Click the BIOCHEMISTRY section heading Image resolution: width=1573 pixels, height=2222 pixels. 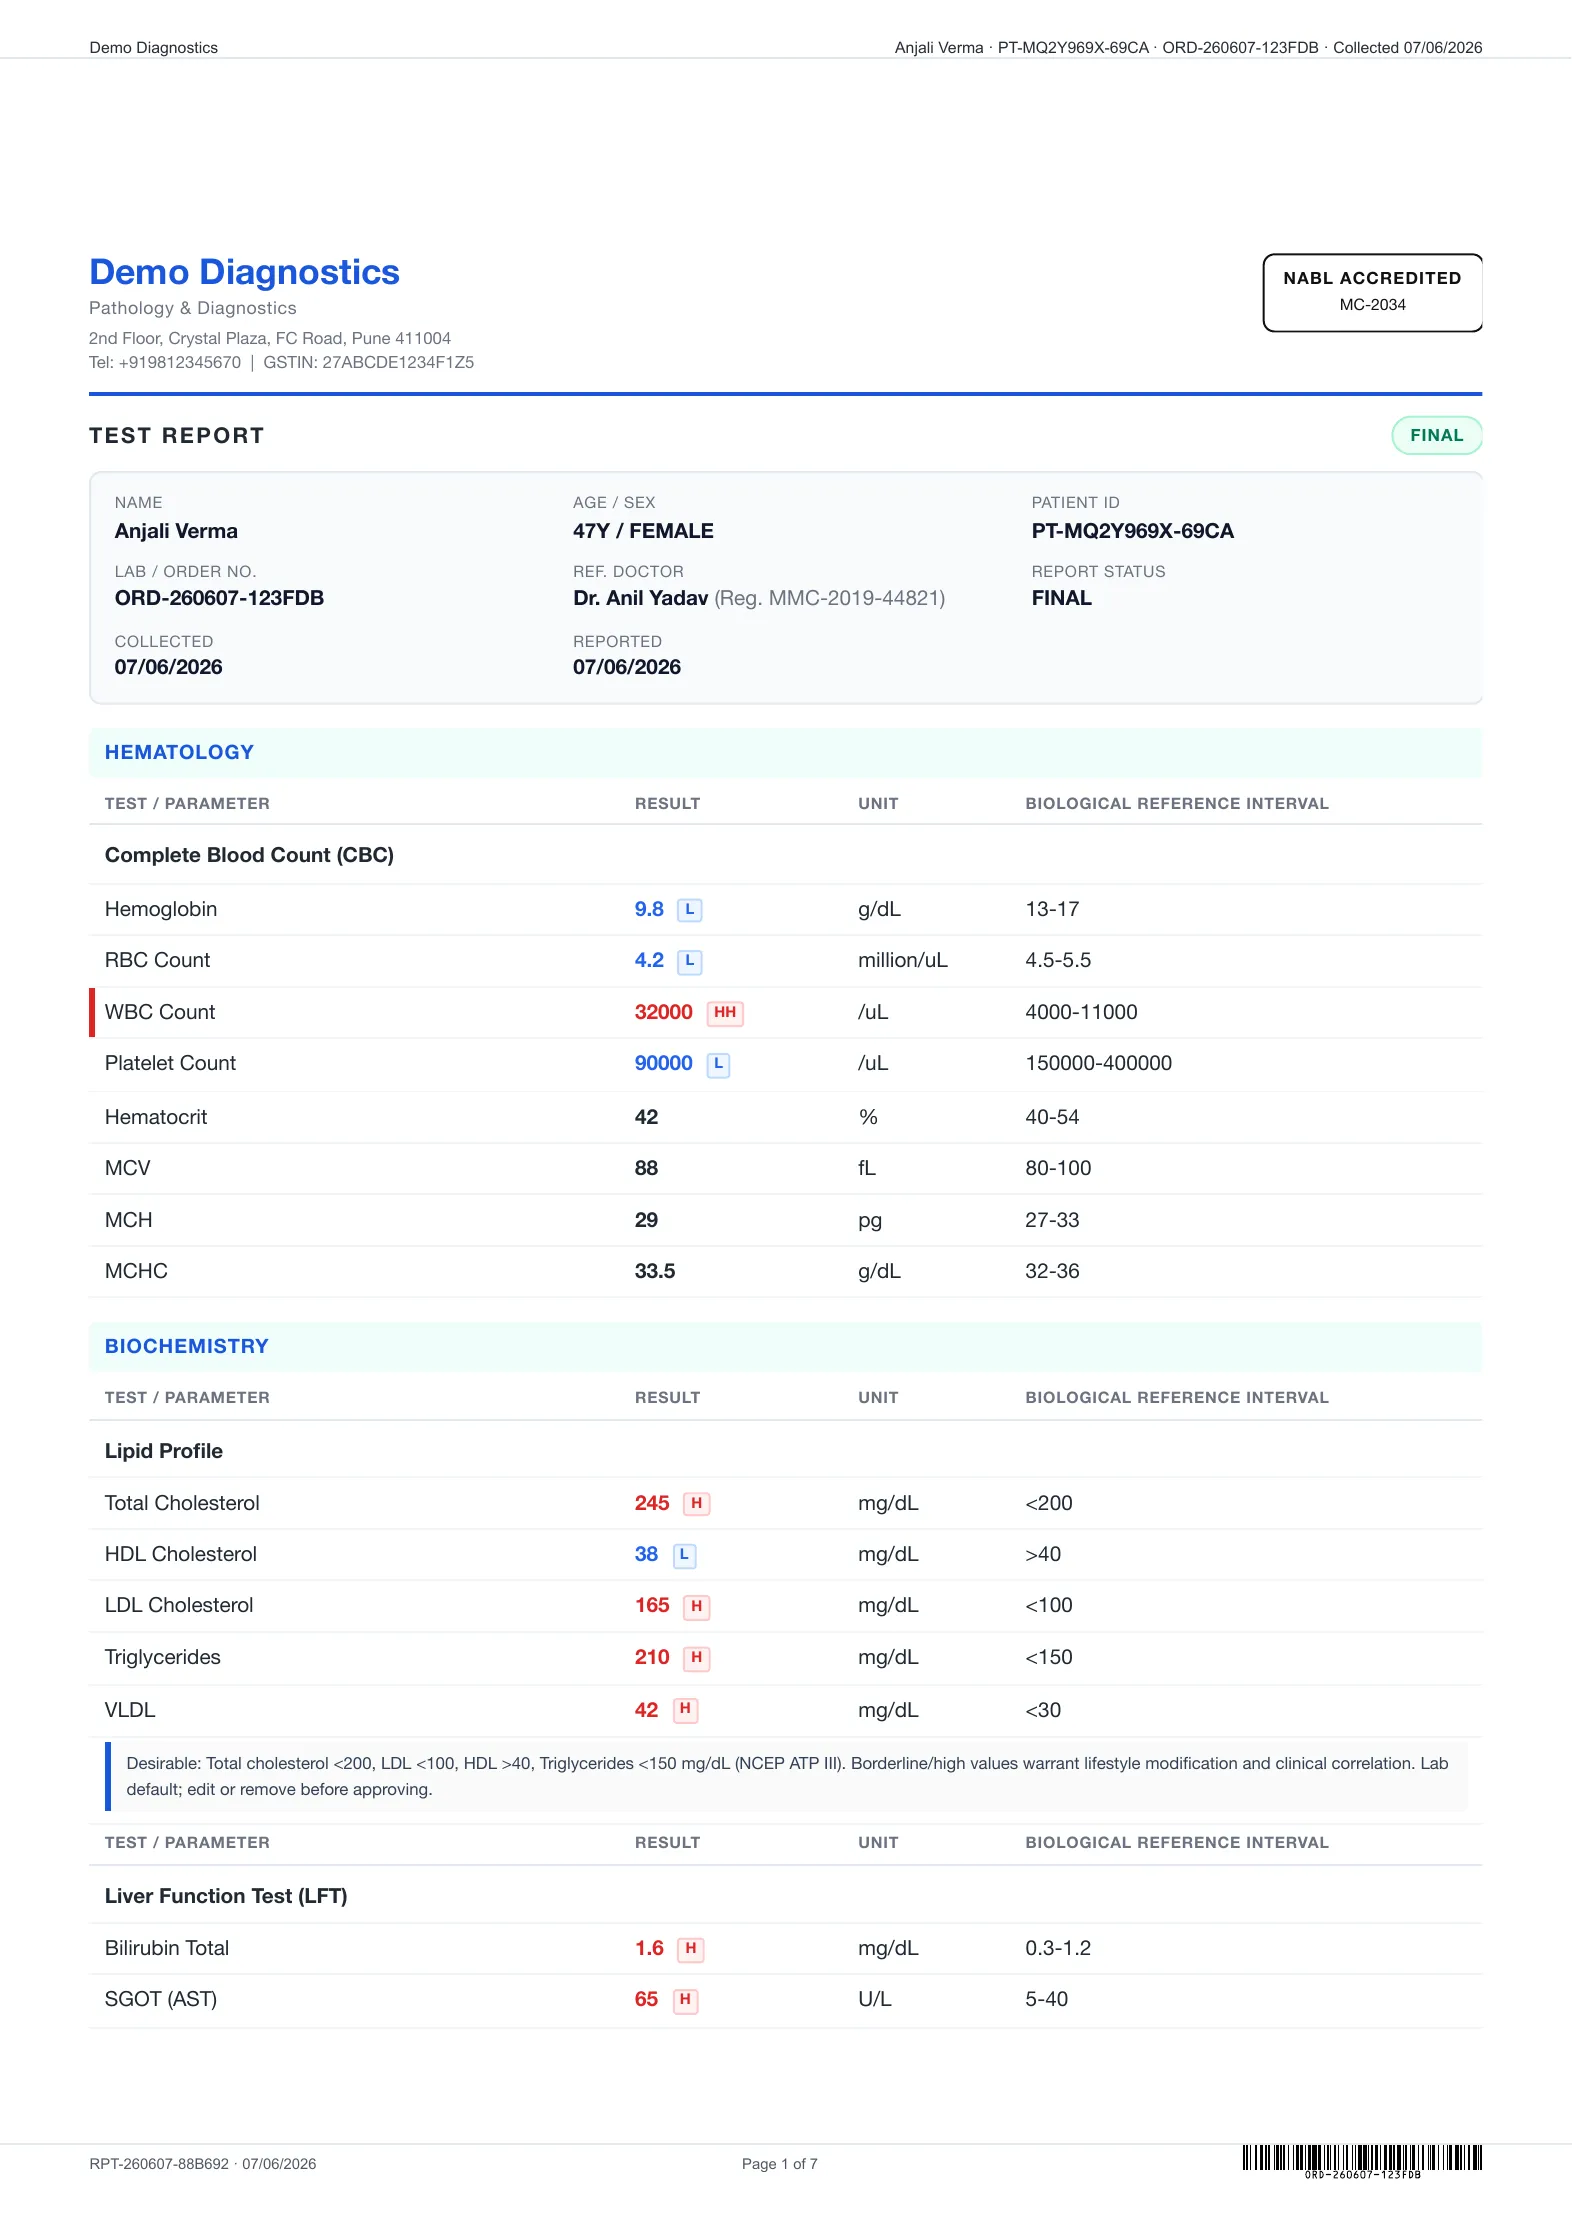(x=187, y=1346)
